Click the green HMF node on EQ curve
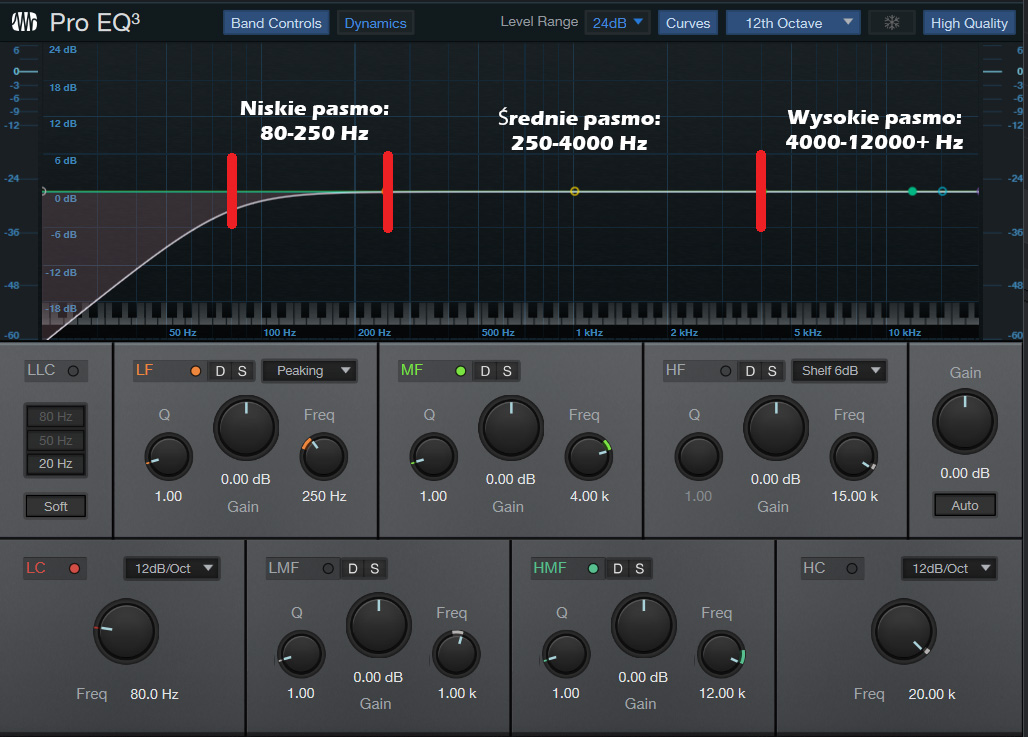1028x737 pixels. (x=912, y=191)
